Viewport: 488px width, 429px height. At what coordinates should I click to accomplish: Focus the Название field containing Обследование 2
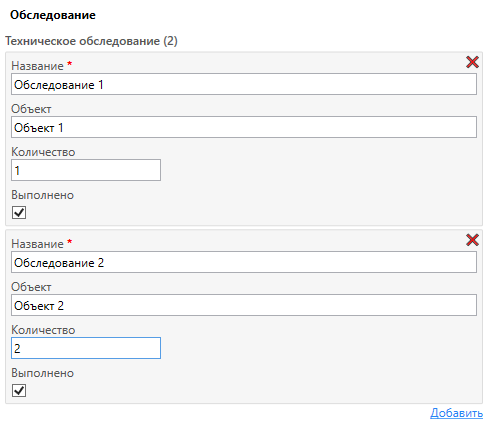(x=244, y=262)
